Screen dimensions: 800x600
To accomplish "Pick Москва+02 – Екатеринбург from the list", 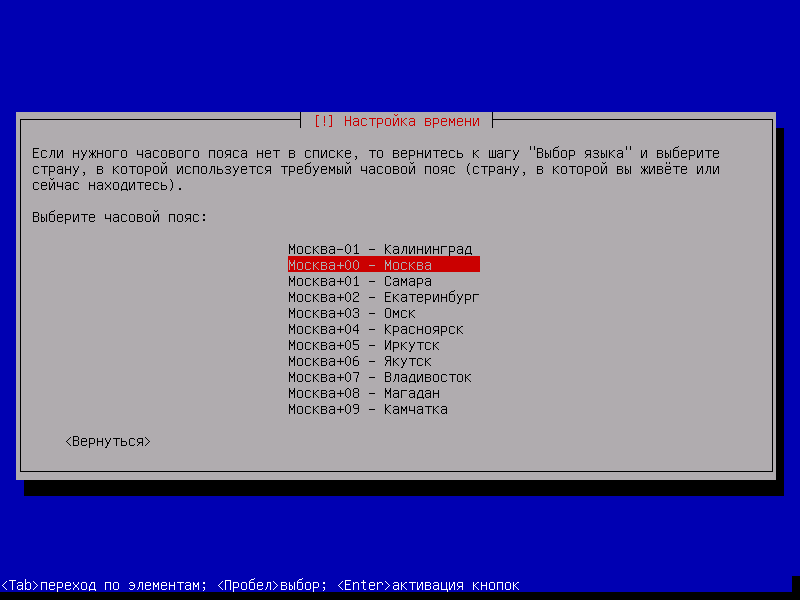I will (x=384, y=297).
